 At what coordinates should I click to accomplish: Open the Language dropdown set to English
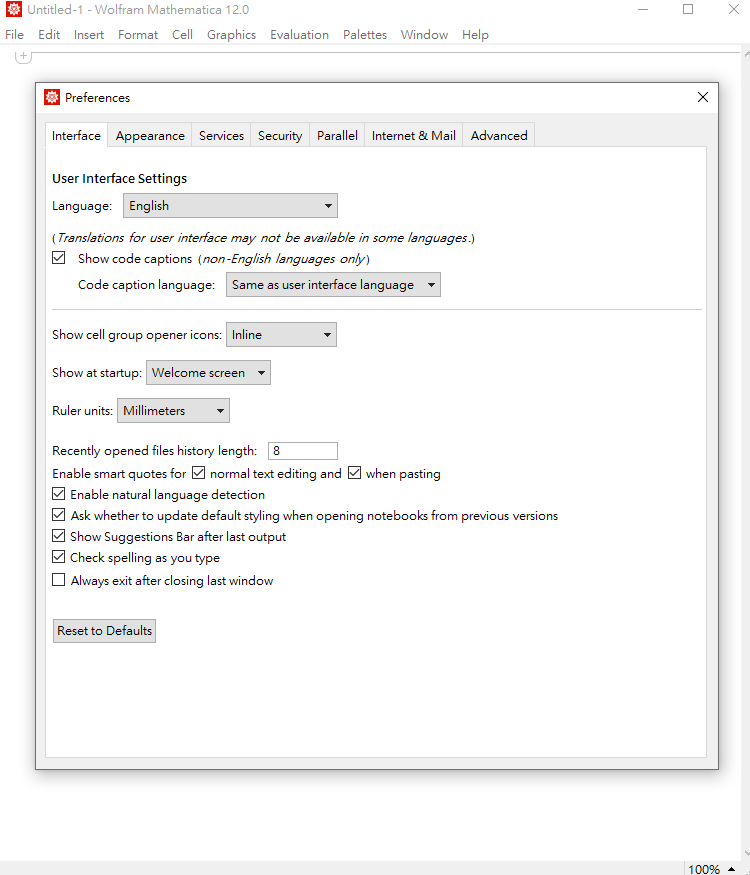[x=230, y=205]
